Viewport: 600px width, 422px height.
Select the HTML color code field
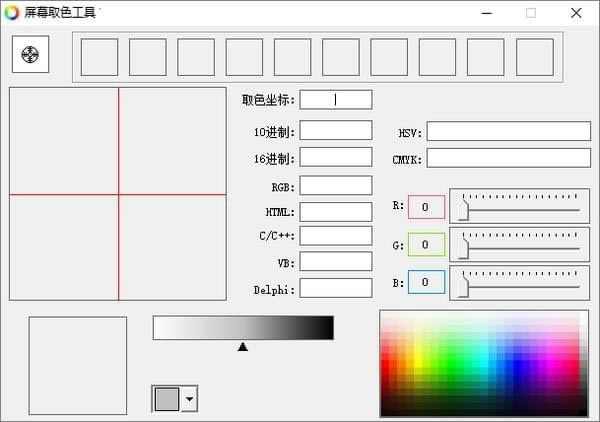point(335,212)
